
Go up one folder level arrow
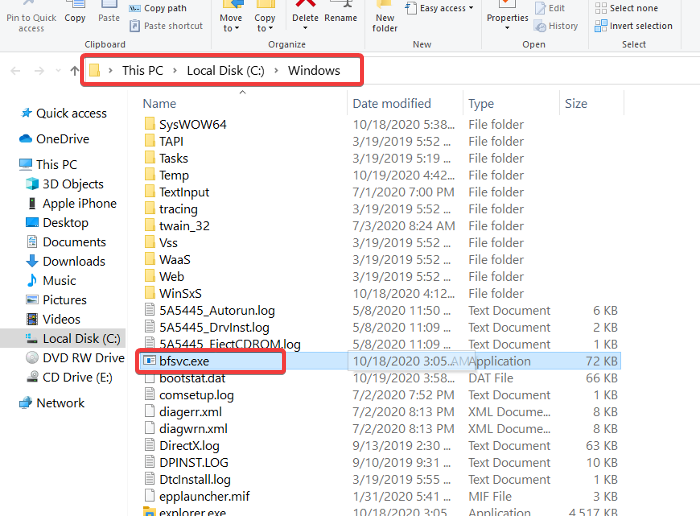coord(75,71)
